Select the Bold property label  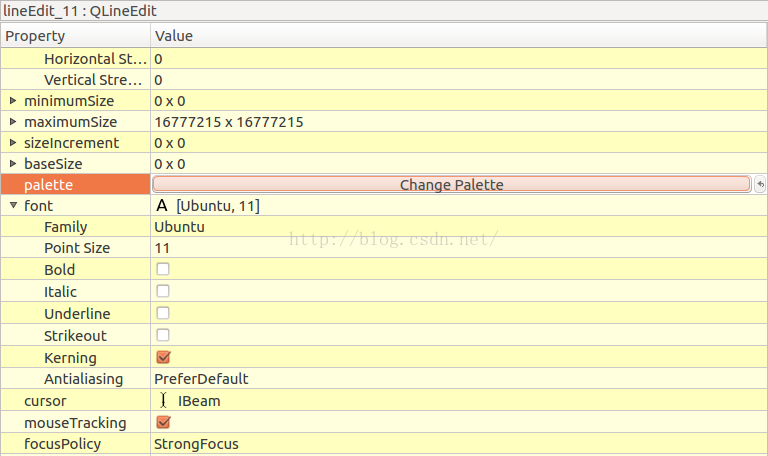[59, 269]
